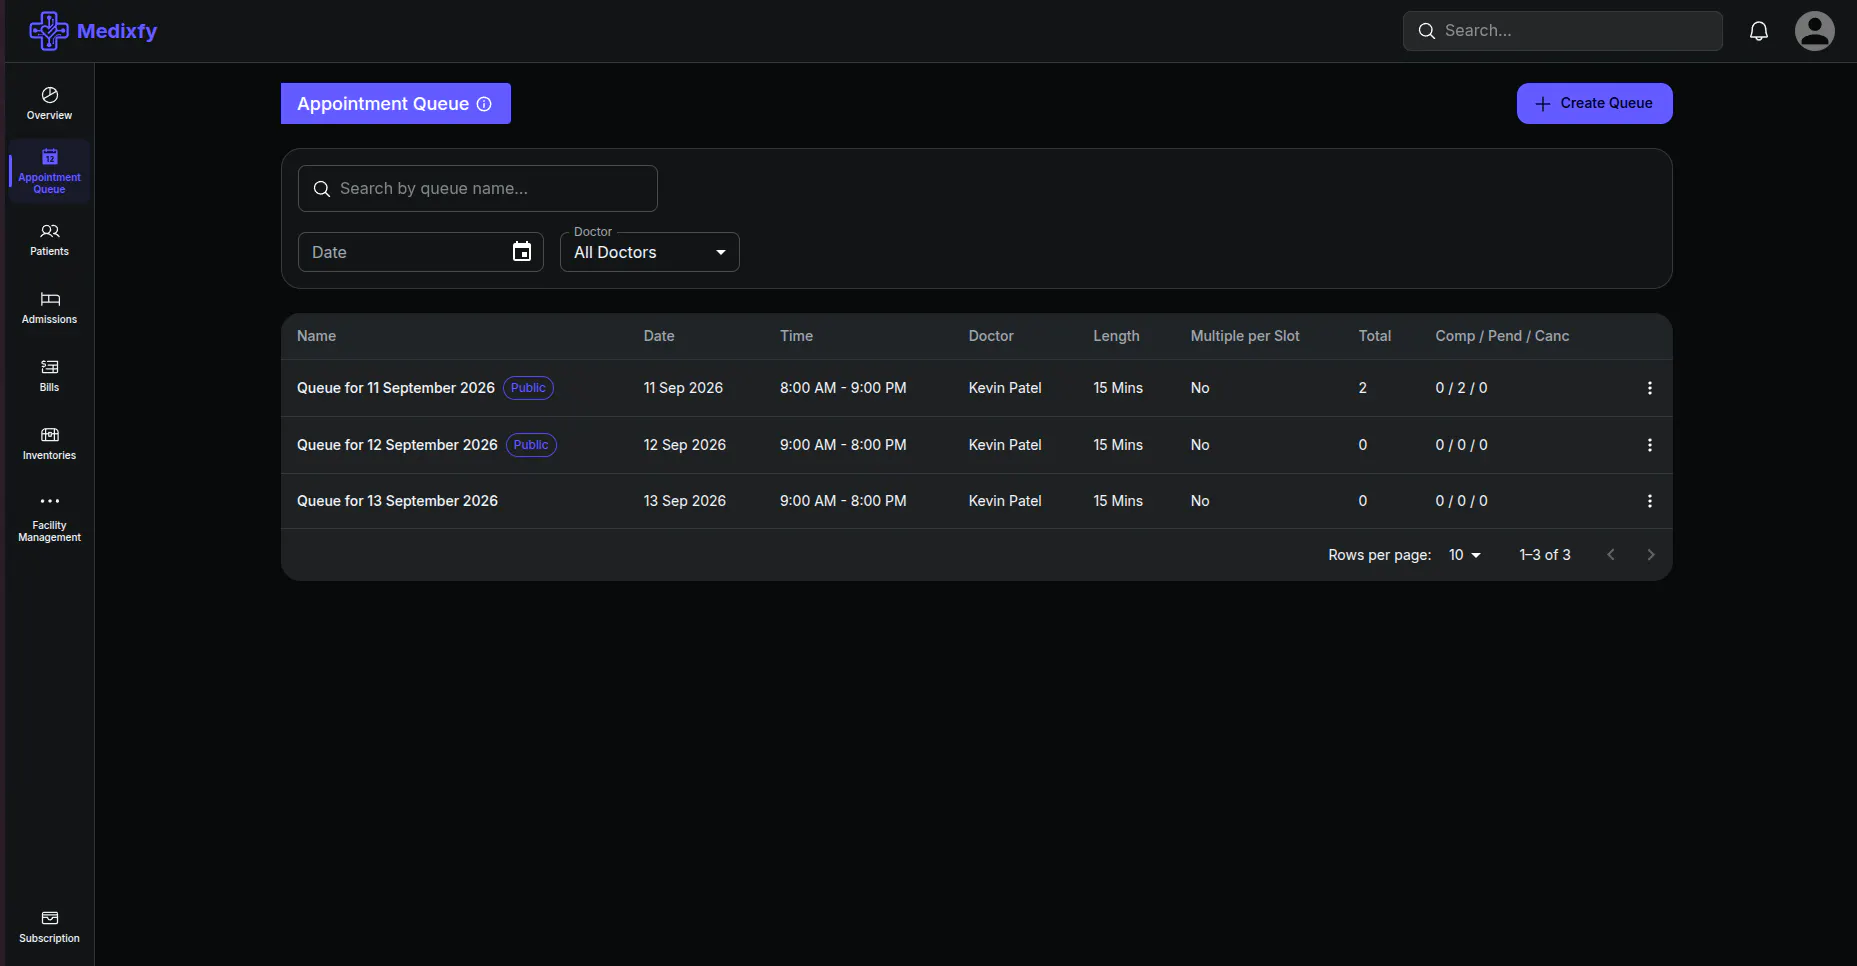Click the info icon beside Appointment Queue
This screenshot has height=966, width=1857.
click(484, 104)
